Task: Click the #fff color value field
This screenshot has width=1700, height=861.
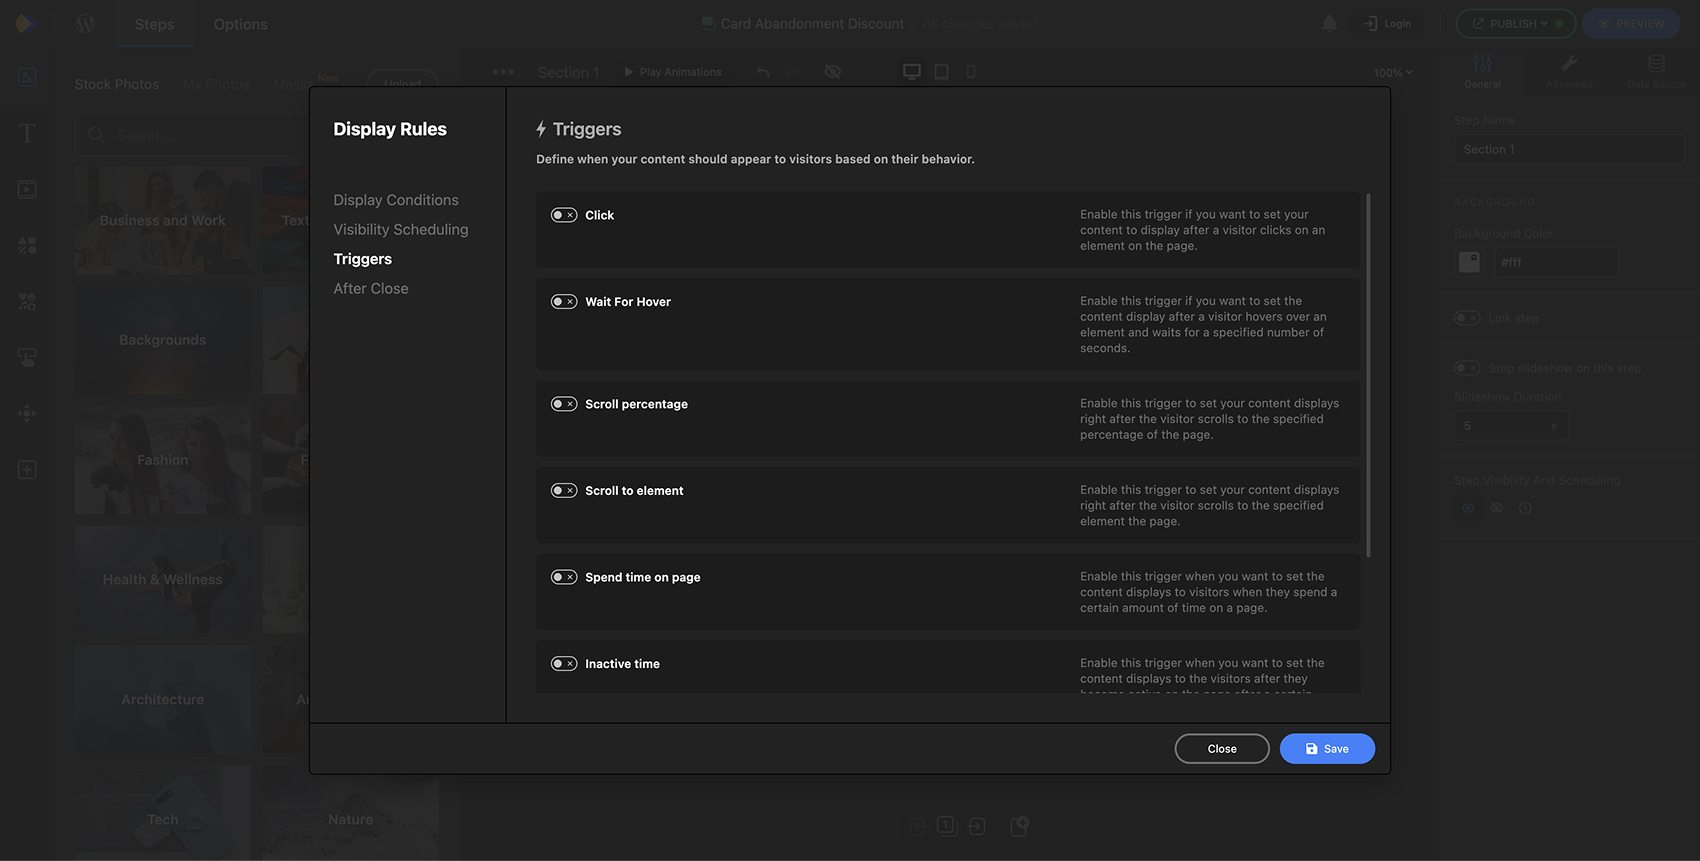Action: click(1556, 262)
